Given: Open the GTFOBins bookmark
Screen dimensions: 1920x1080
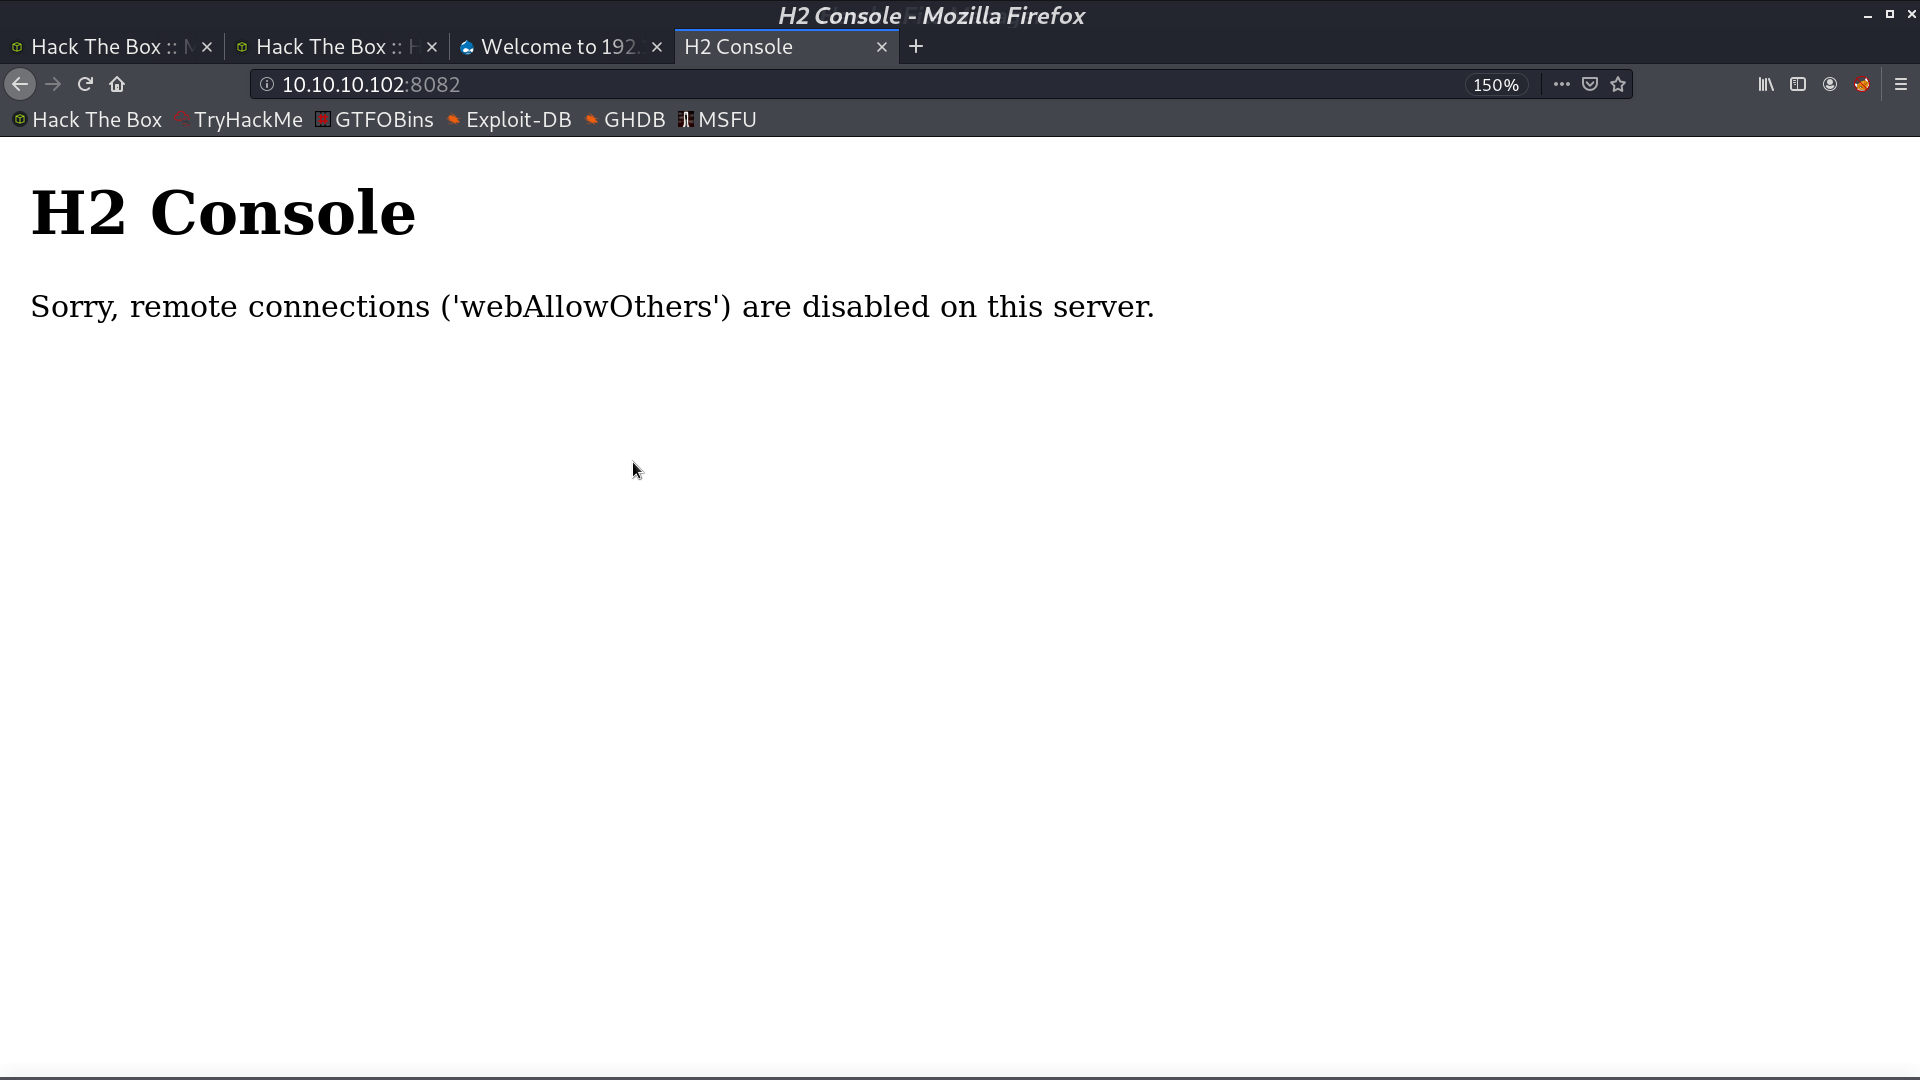Looking at the screenshot, I should pyautogui.click(x=374, y=120).
